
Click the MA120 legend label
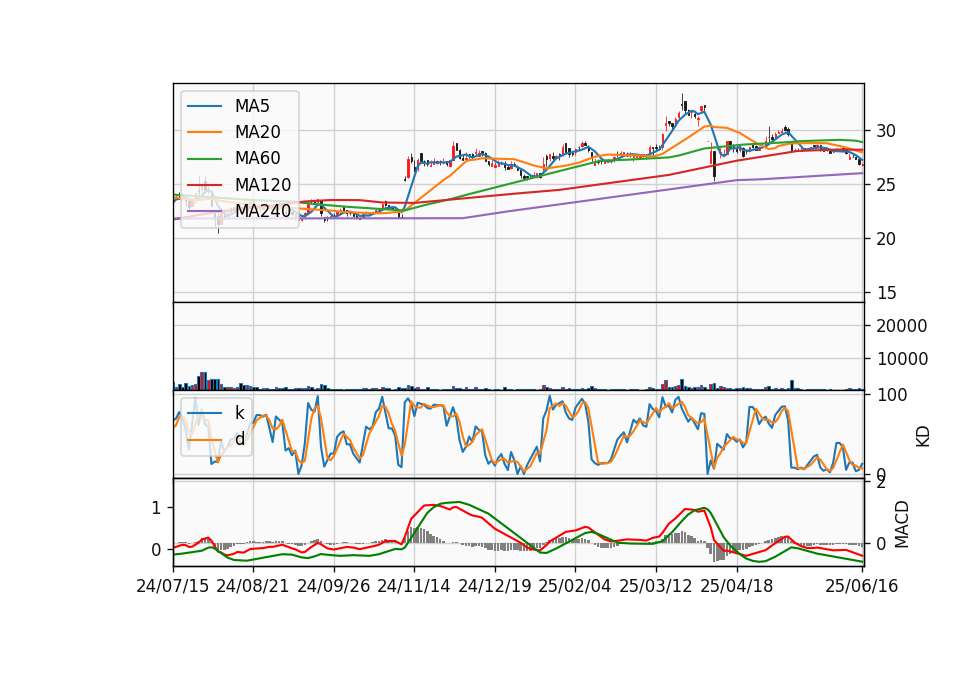[263, 185]
